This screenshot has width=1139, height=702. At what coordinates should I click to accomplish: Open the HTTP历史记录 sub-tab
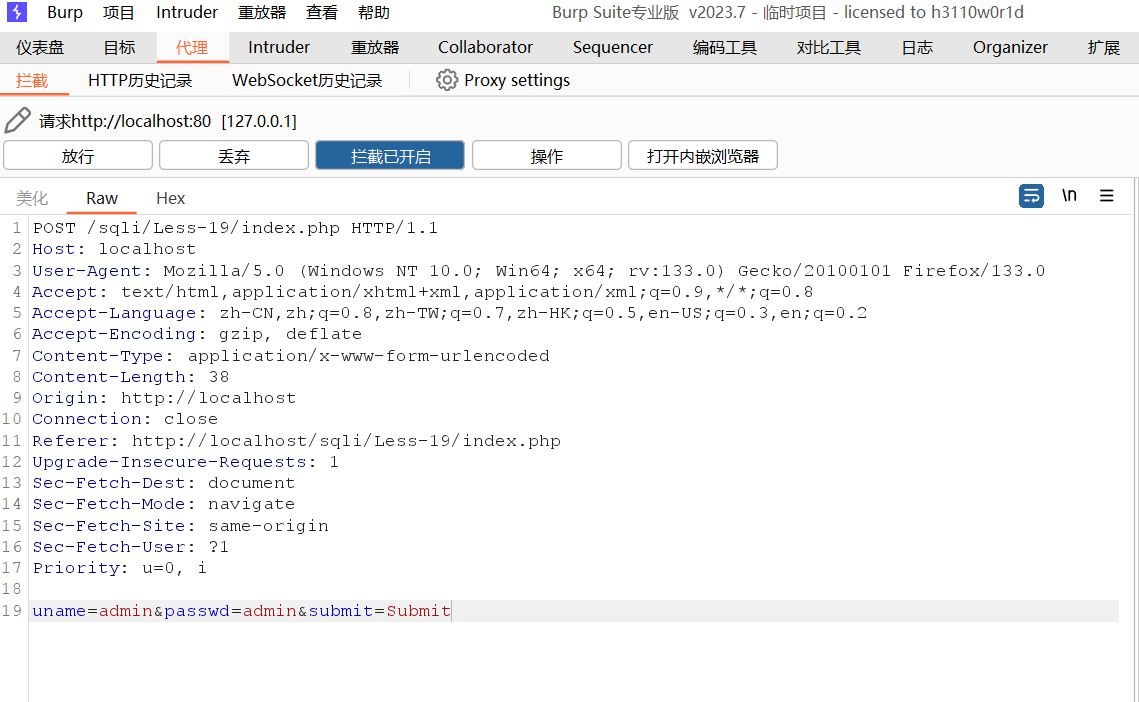[140, 80]
